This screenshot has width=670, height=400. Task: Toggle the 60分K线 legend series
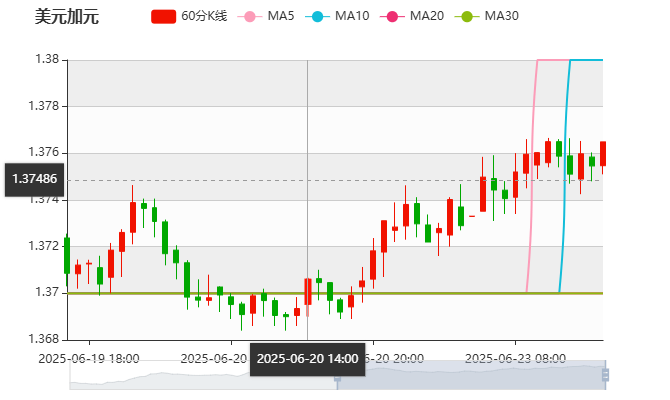pos(189,16)
